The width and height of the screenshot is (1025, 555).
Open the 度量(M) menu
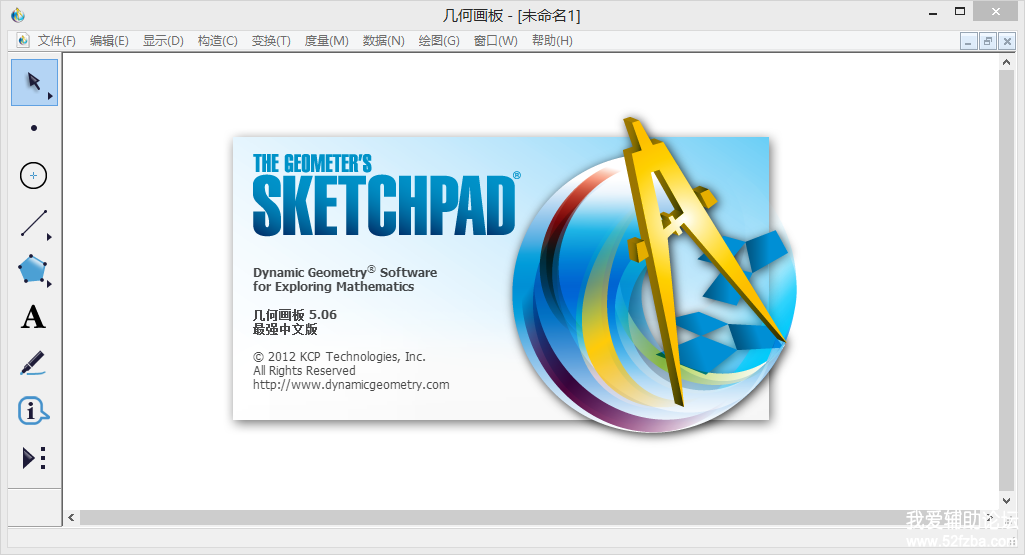(327, 41)
